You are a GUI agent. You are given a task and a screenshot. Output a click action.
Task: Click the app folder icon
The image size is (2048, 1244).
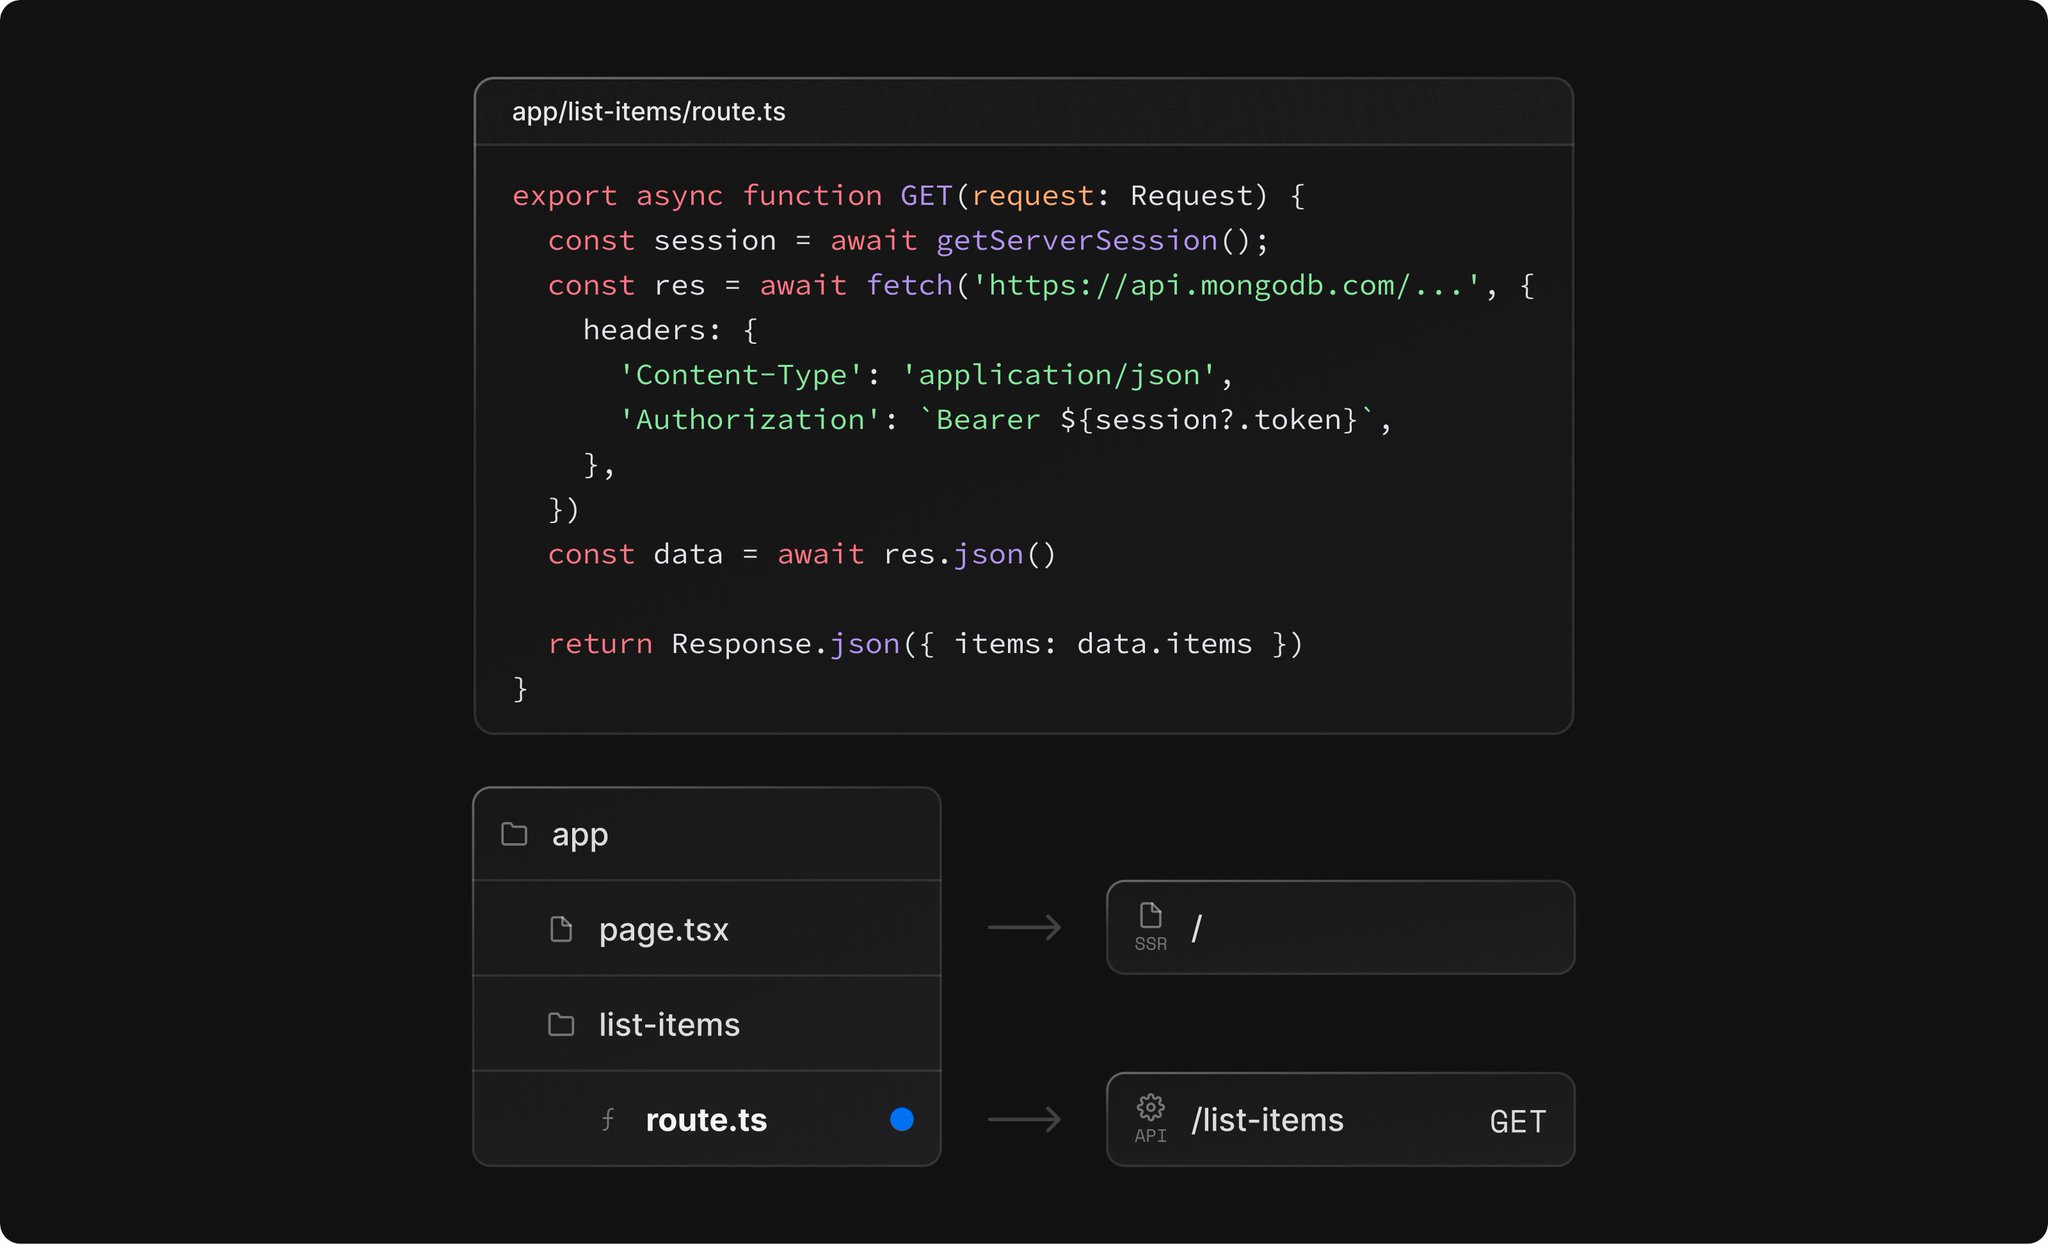514,834
